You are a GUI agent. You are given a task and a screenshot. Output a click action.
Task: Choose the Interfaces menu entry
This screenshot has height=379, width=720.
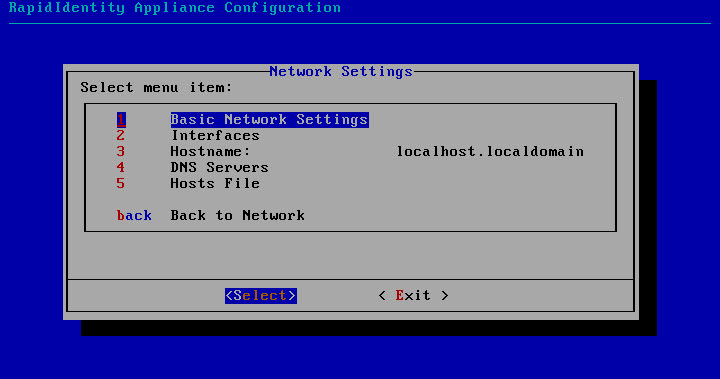(x=215, y=136)
